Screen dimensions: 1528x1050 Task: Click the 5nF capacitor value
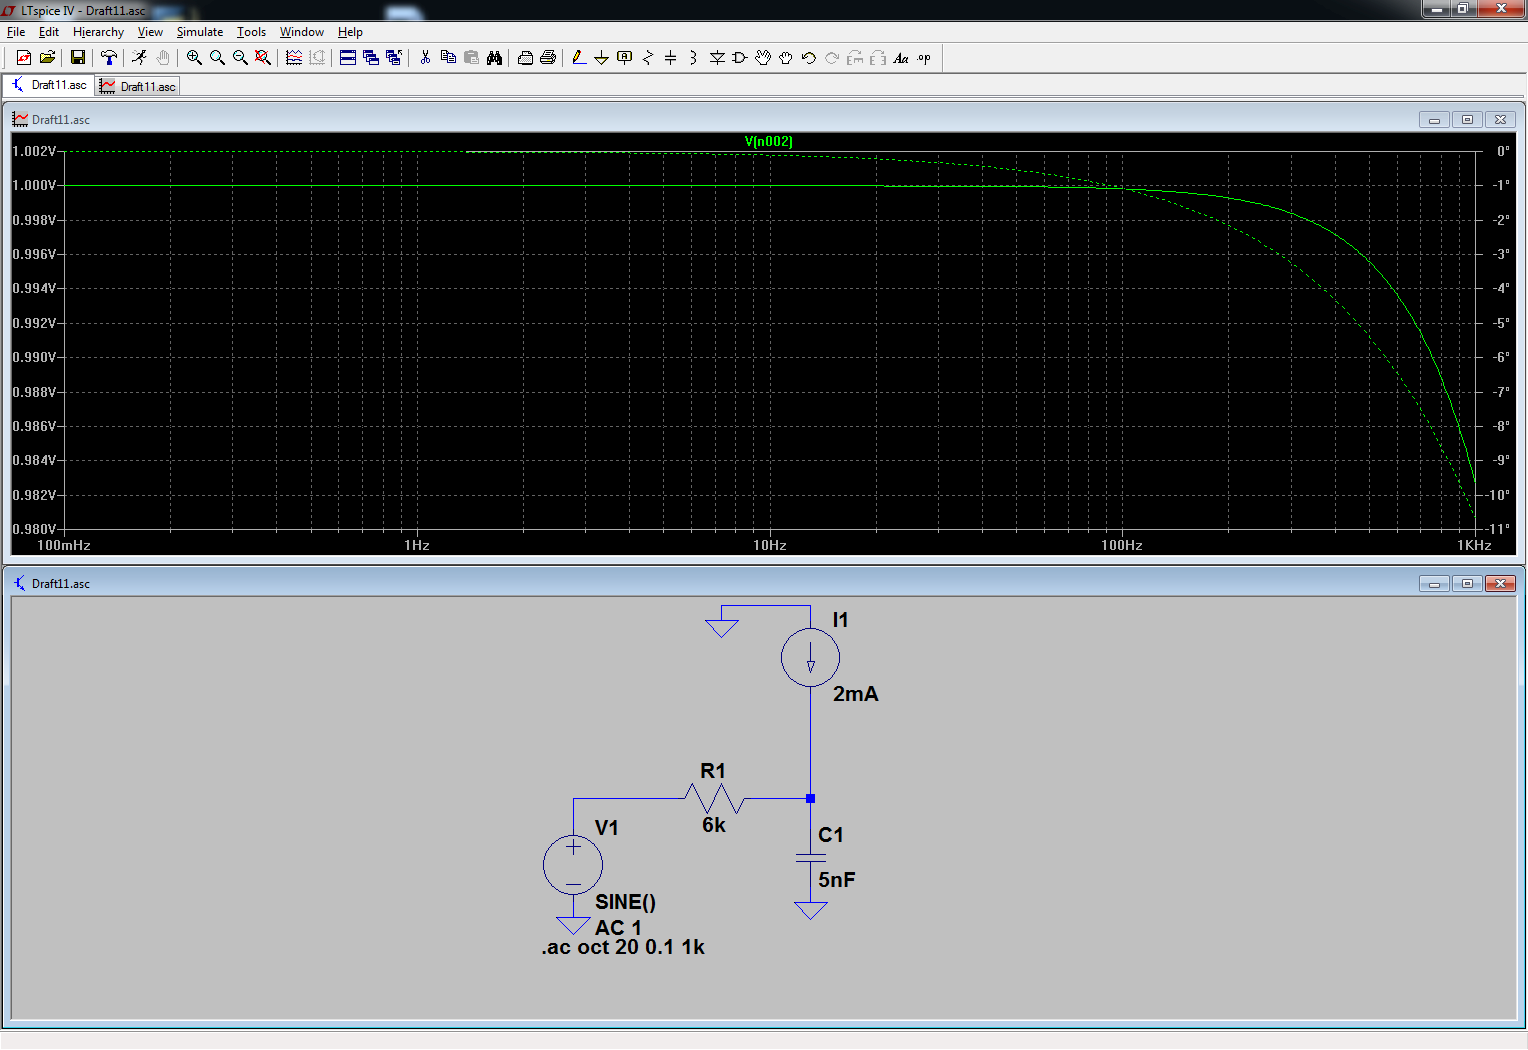click(837, 880)
